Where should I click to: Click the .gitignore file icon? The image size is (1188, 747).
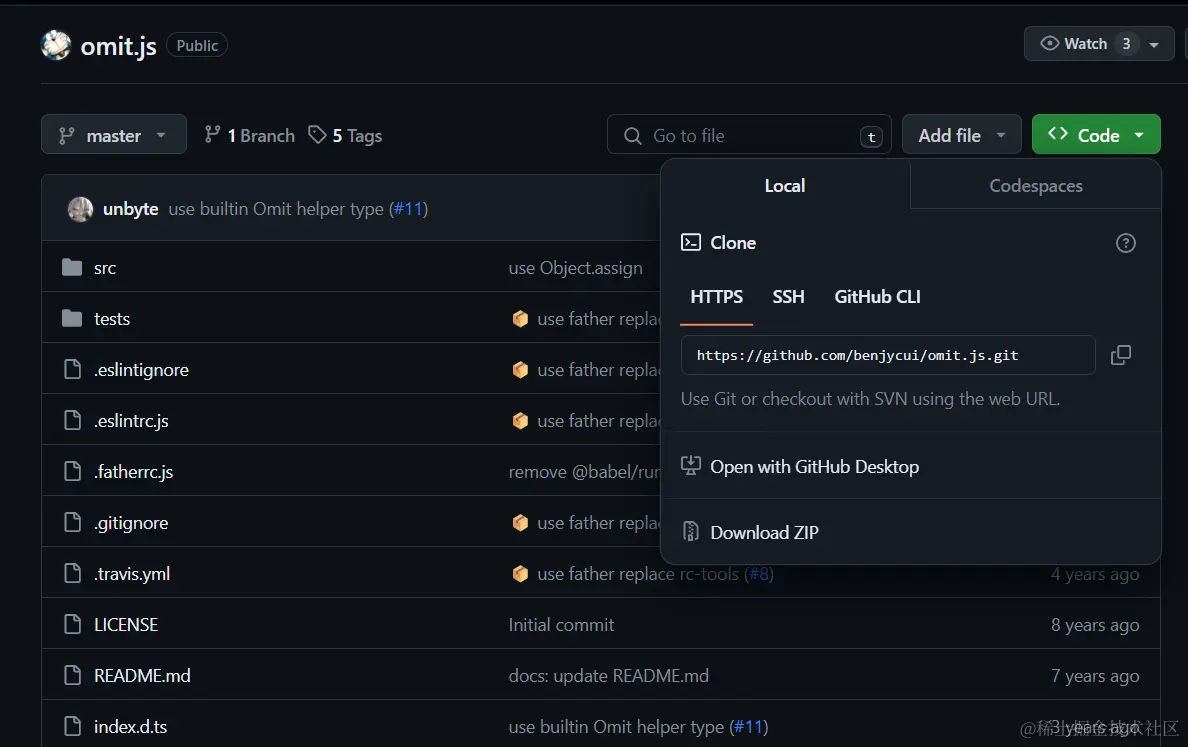tap(73, 522)
